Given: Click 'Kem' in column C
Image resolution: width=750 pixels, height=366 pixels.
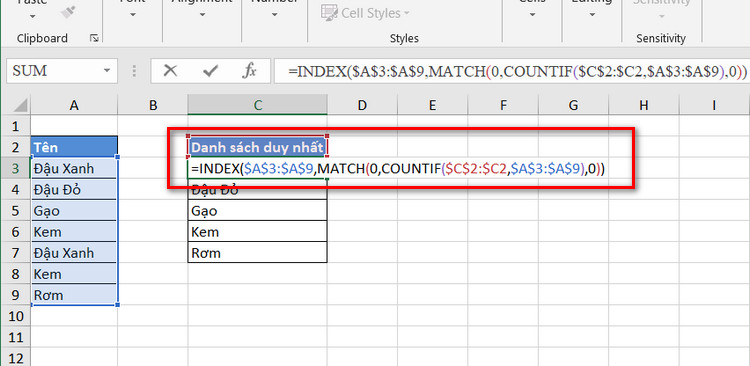Looking at the screenshot, I should click(258, 232).
